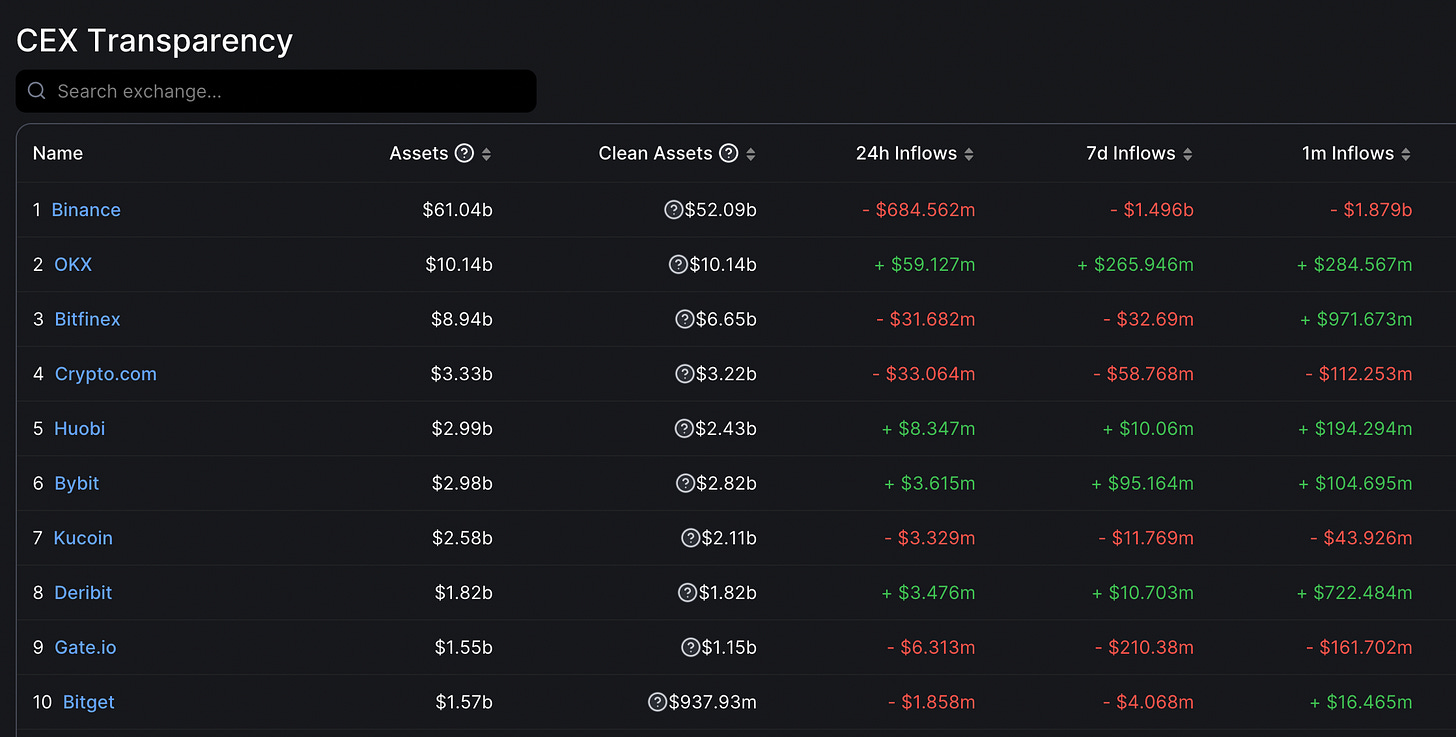Select OKX 24h inflow + $59.127m
This screenshot has width=1456, height=737.
pyautogui.click(x=923, y=265)
